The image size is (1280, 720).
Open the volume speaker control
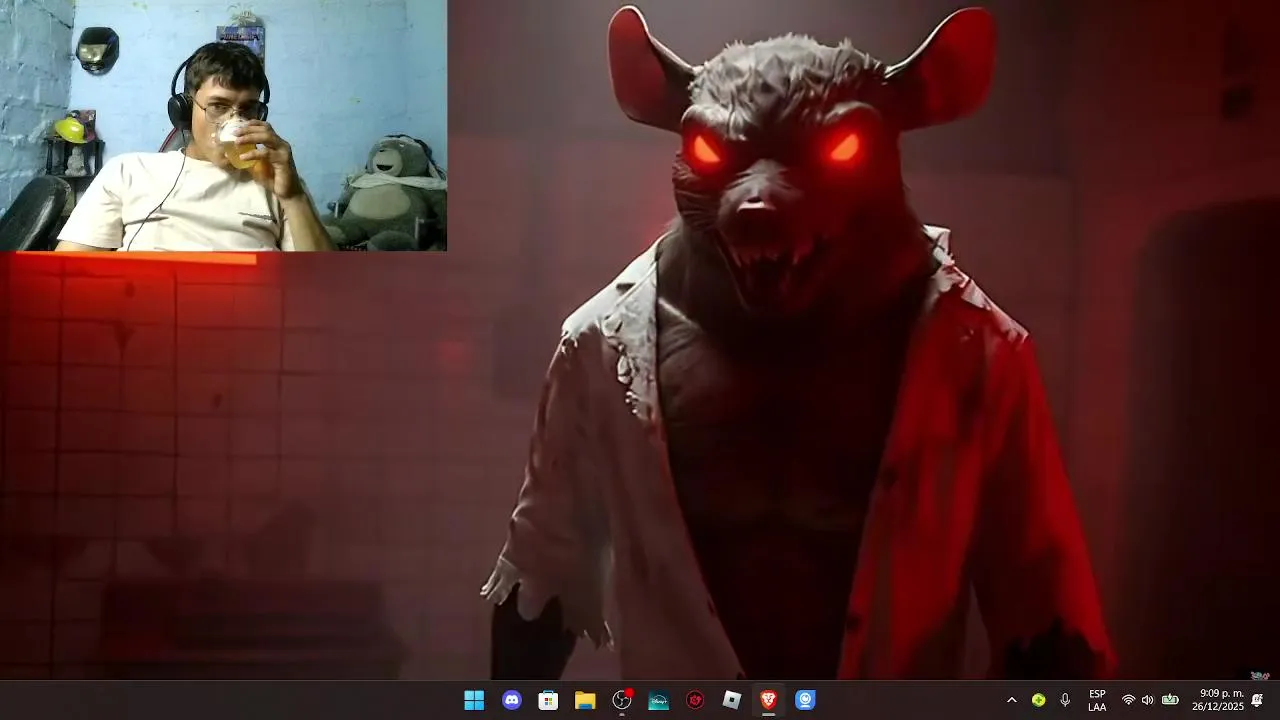click(1147, 700)
